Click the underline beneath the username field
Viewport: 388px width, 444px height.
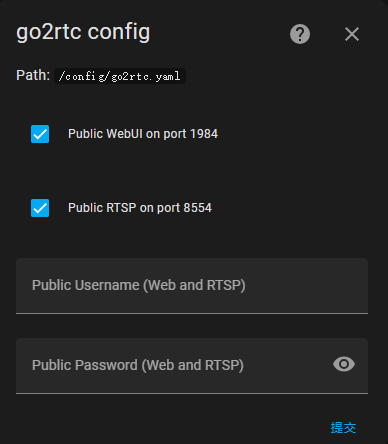(x=192, y=313)
